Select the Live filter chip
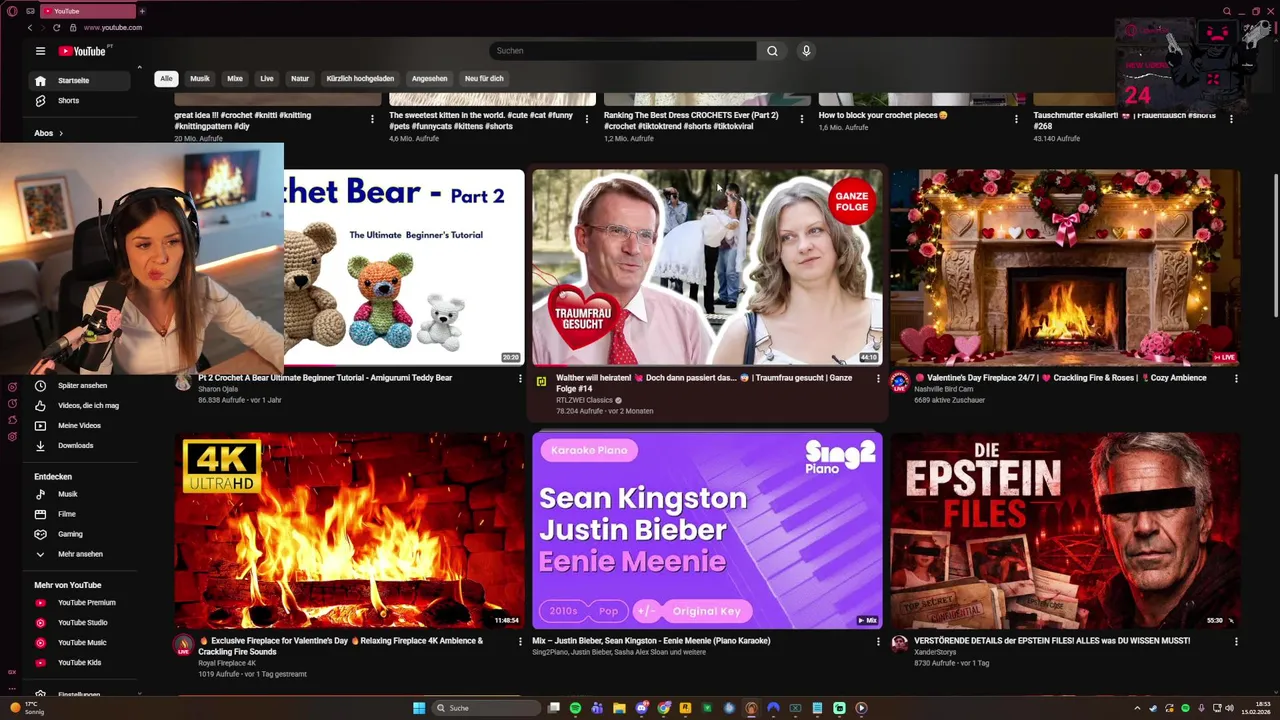 click(267, 78)
